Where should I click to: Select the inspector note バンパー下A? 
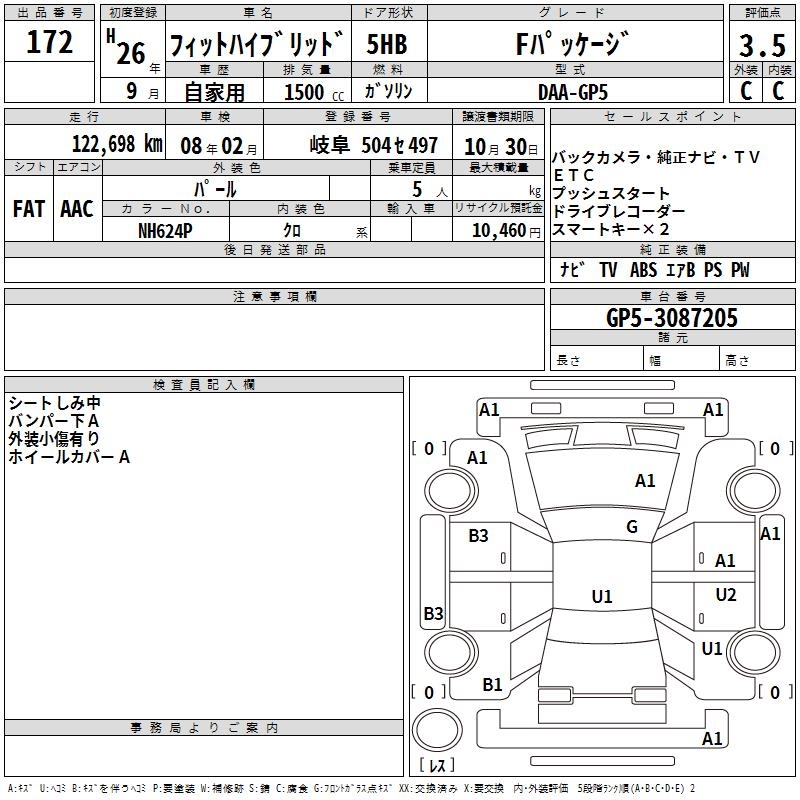pos(54,421)
